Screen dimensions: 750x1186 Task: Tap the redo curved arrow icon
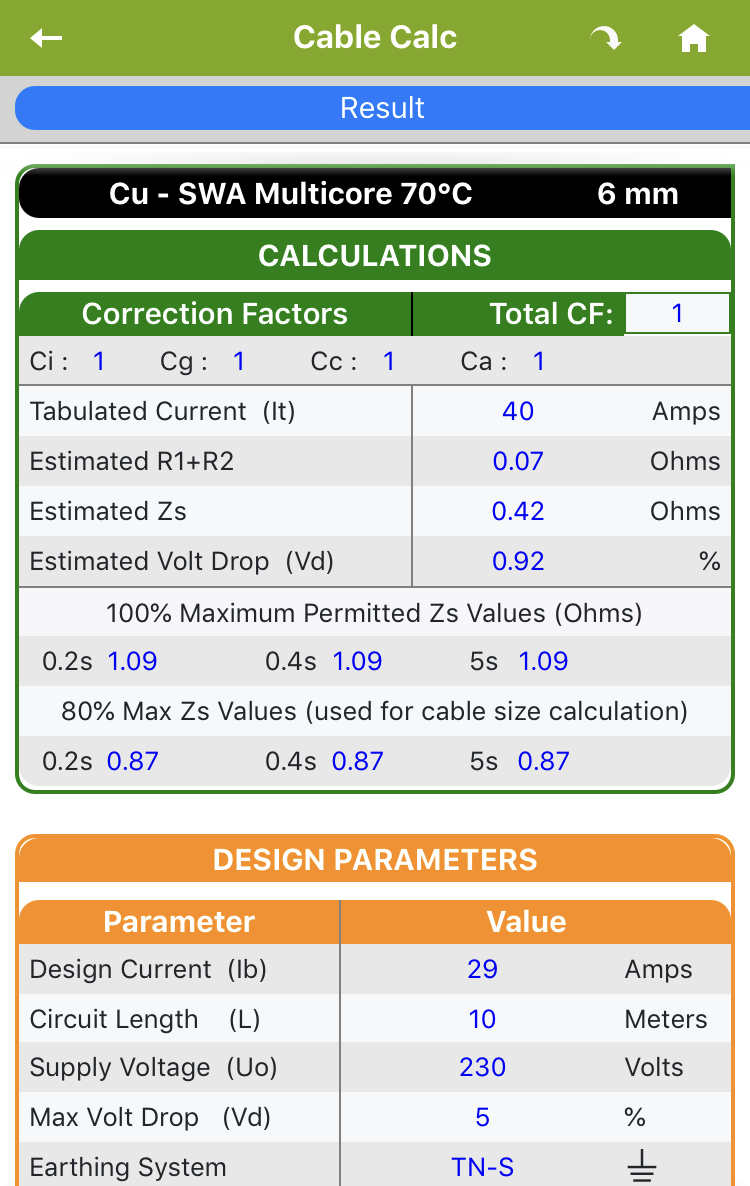click(605, 39)
